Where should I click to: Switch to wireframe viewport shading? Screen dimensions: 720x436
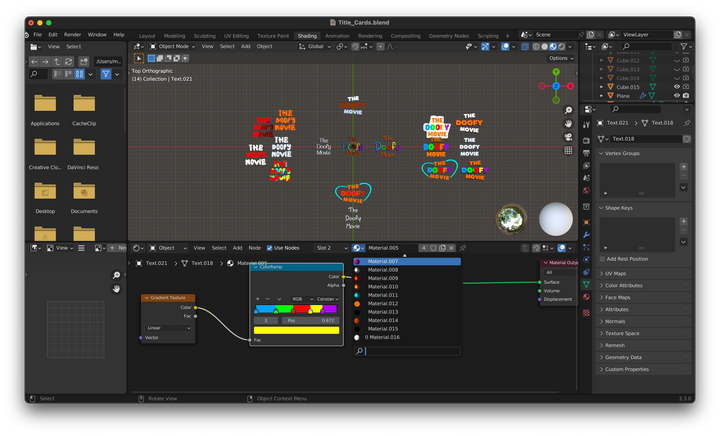pos(536,46)
